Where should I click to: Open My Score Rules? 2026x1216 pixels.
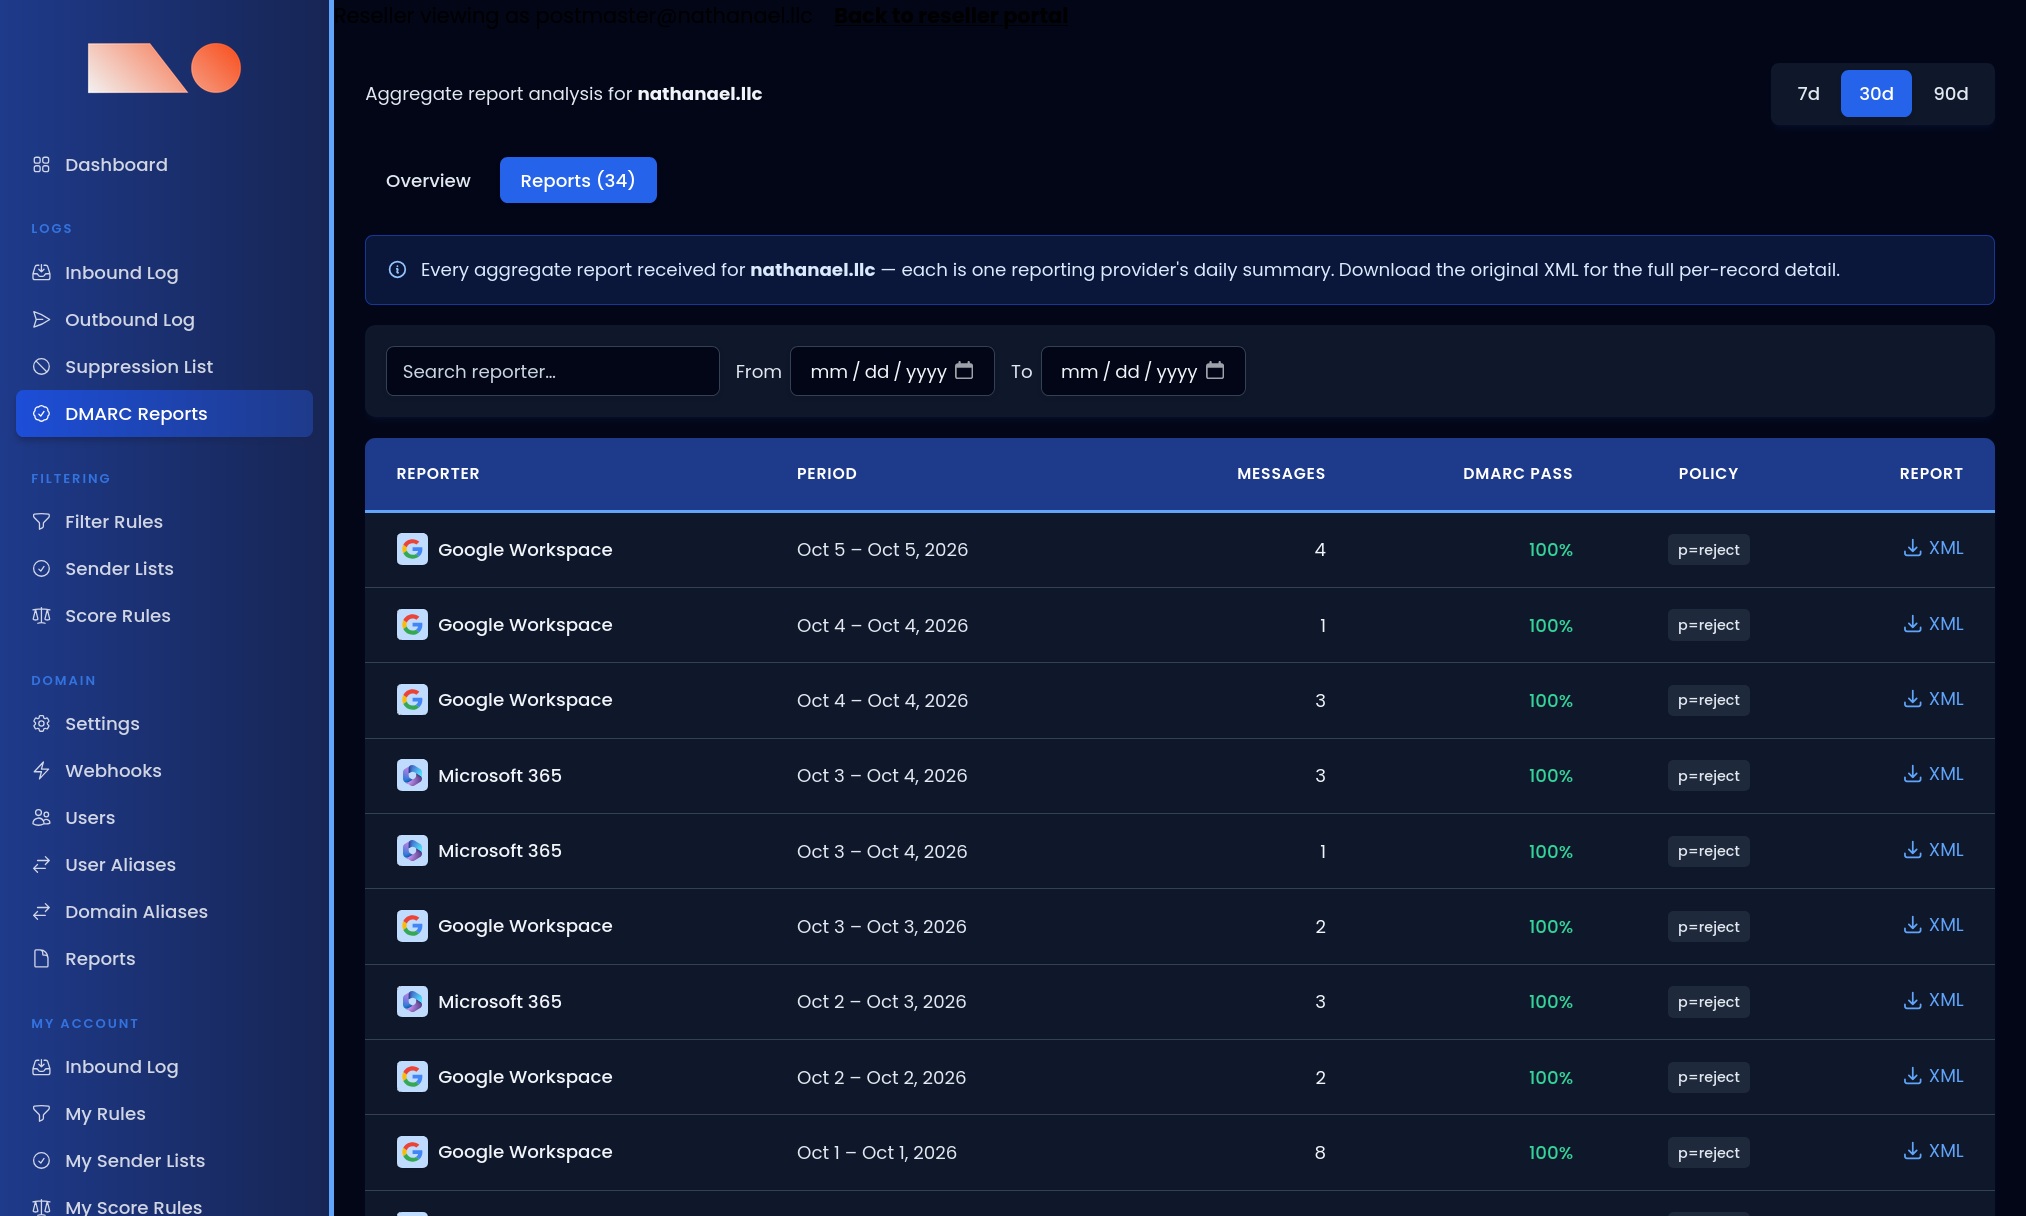point(164,1205)
